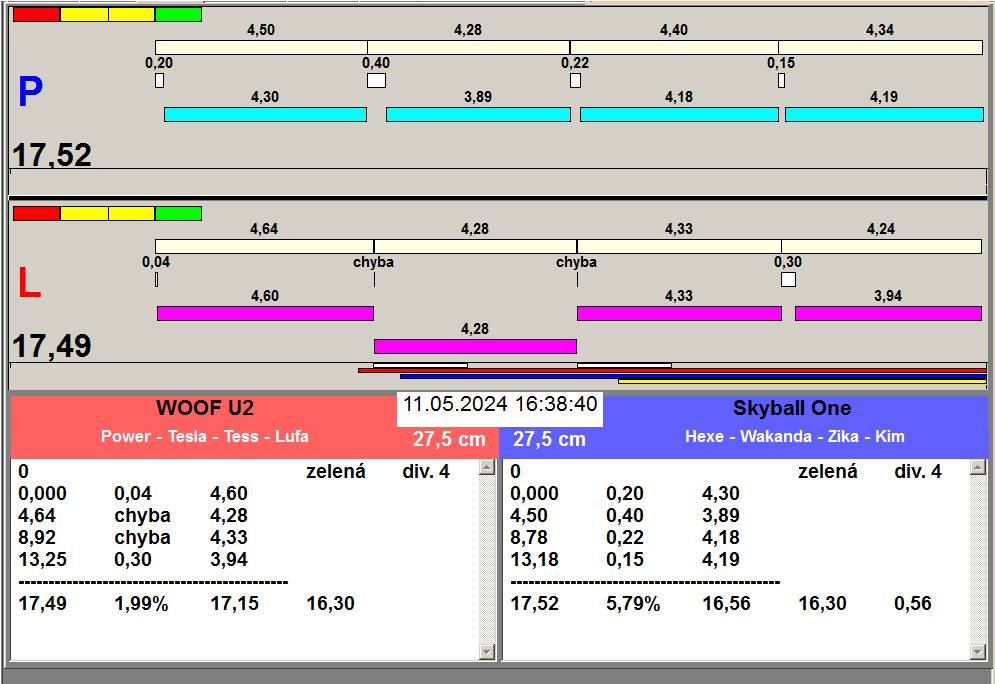The height and width of the screenshot is (684, 995).
Task: Click the white pass marker under 0,20
Action: [x=160, y=81]
